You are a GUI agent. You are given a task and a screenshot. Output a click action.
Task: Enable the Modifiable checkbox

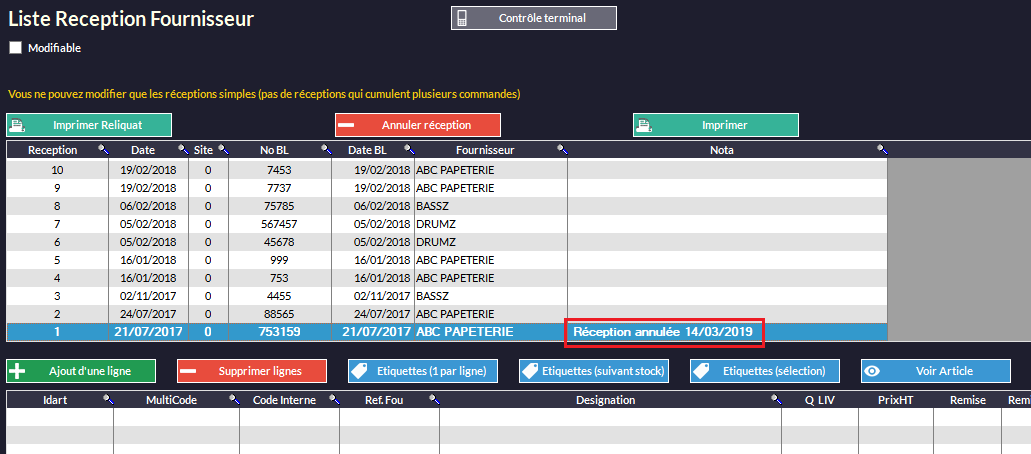[15, 47]
